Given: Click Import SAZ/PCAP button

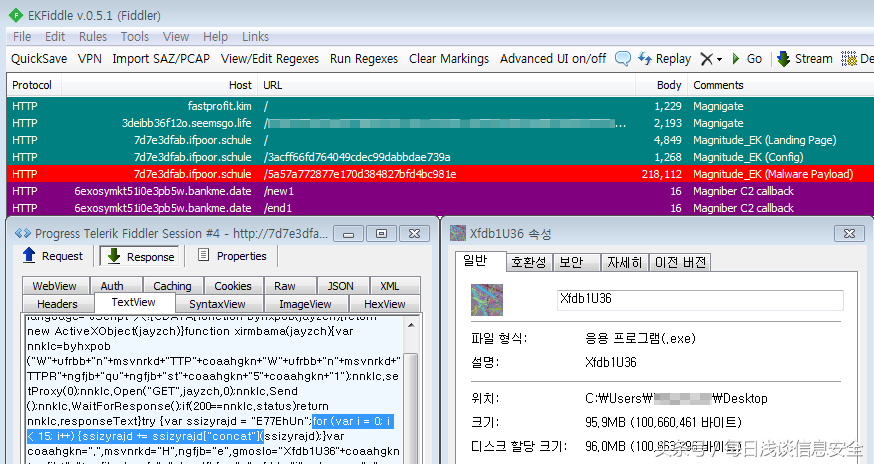Looking at the screenshot, I should [161, 59].
